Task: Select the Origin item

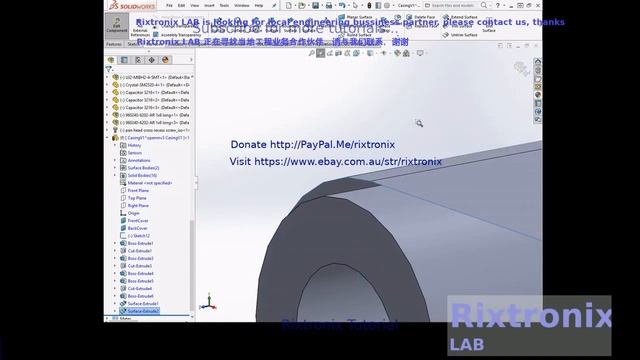Action: 133,213
